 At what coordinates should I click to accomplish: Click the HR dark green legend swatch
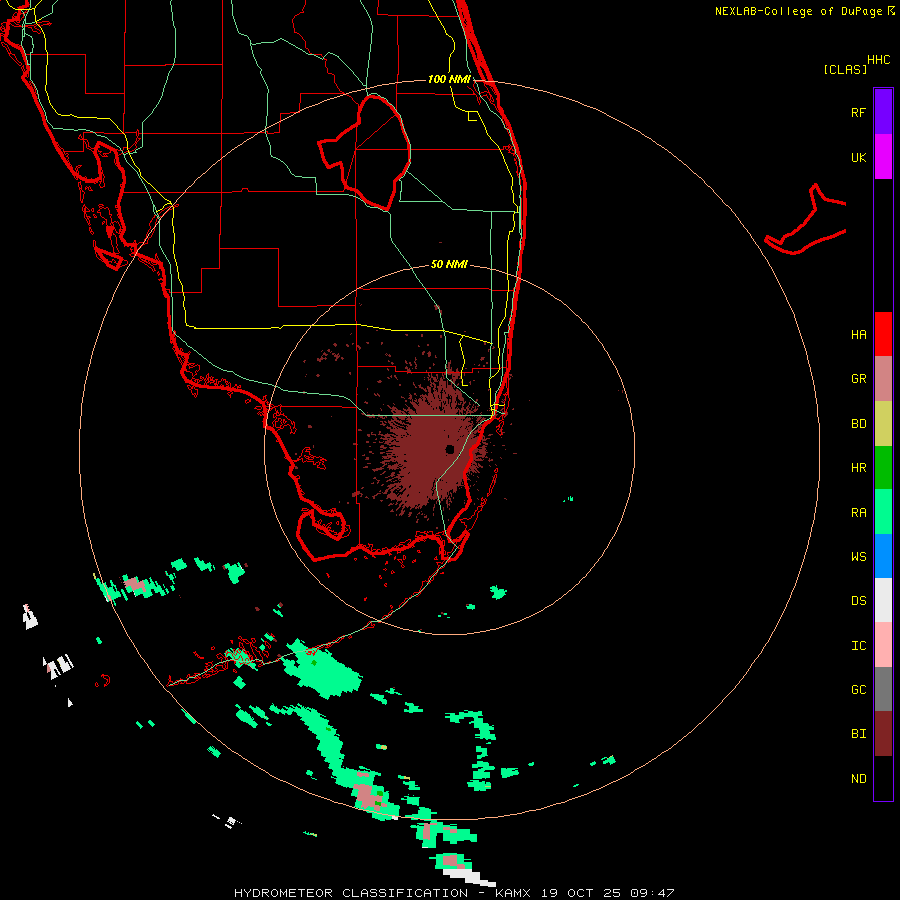(883, 467)
